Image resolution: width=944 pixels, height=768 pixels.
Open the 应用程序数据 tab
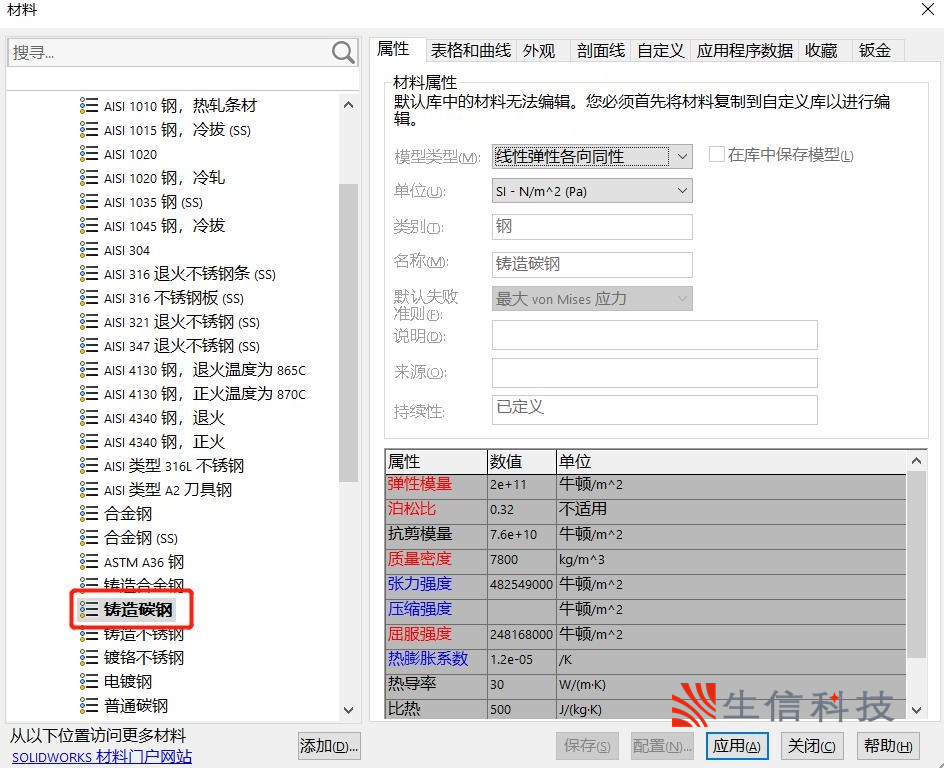[745, 51]
